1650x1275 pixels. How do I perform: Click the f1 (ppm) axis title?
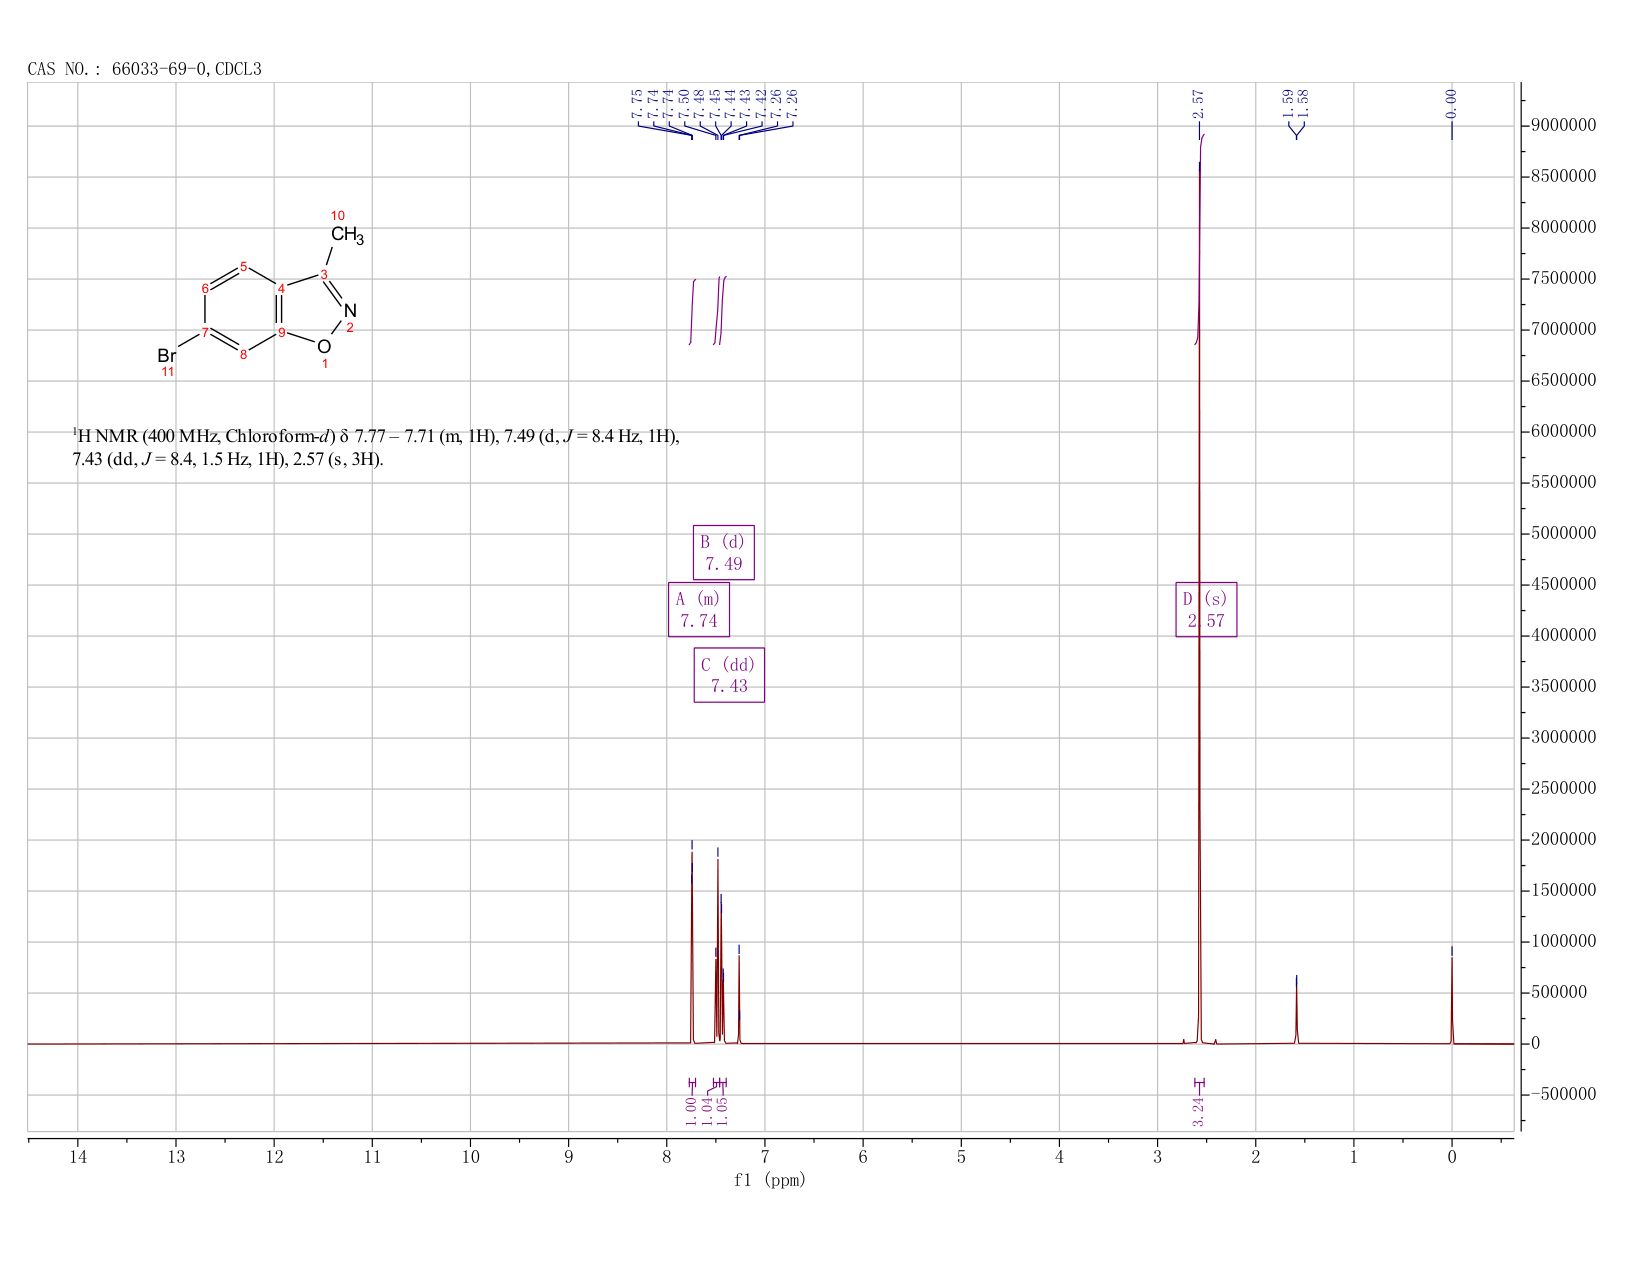[x=770, y=1180]
